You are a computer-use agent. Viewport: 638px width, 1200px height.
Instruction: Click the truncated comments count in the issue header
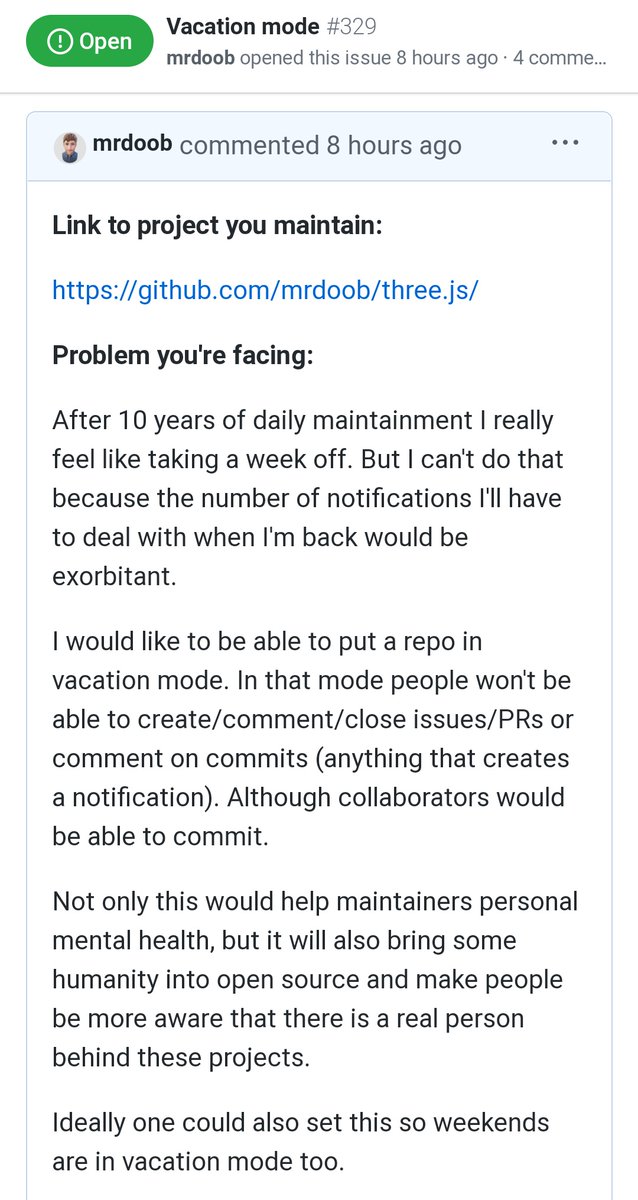(559, 58)
